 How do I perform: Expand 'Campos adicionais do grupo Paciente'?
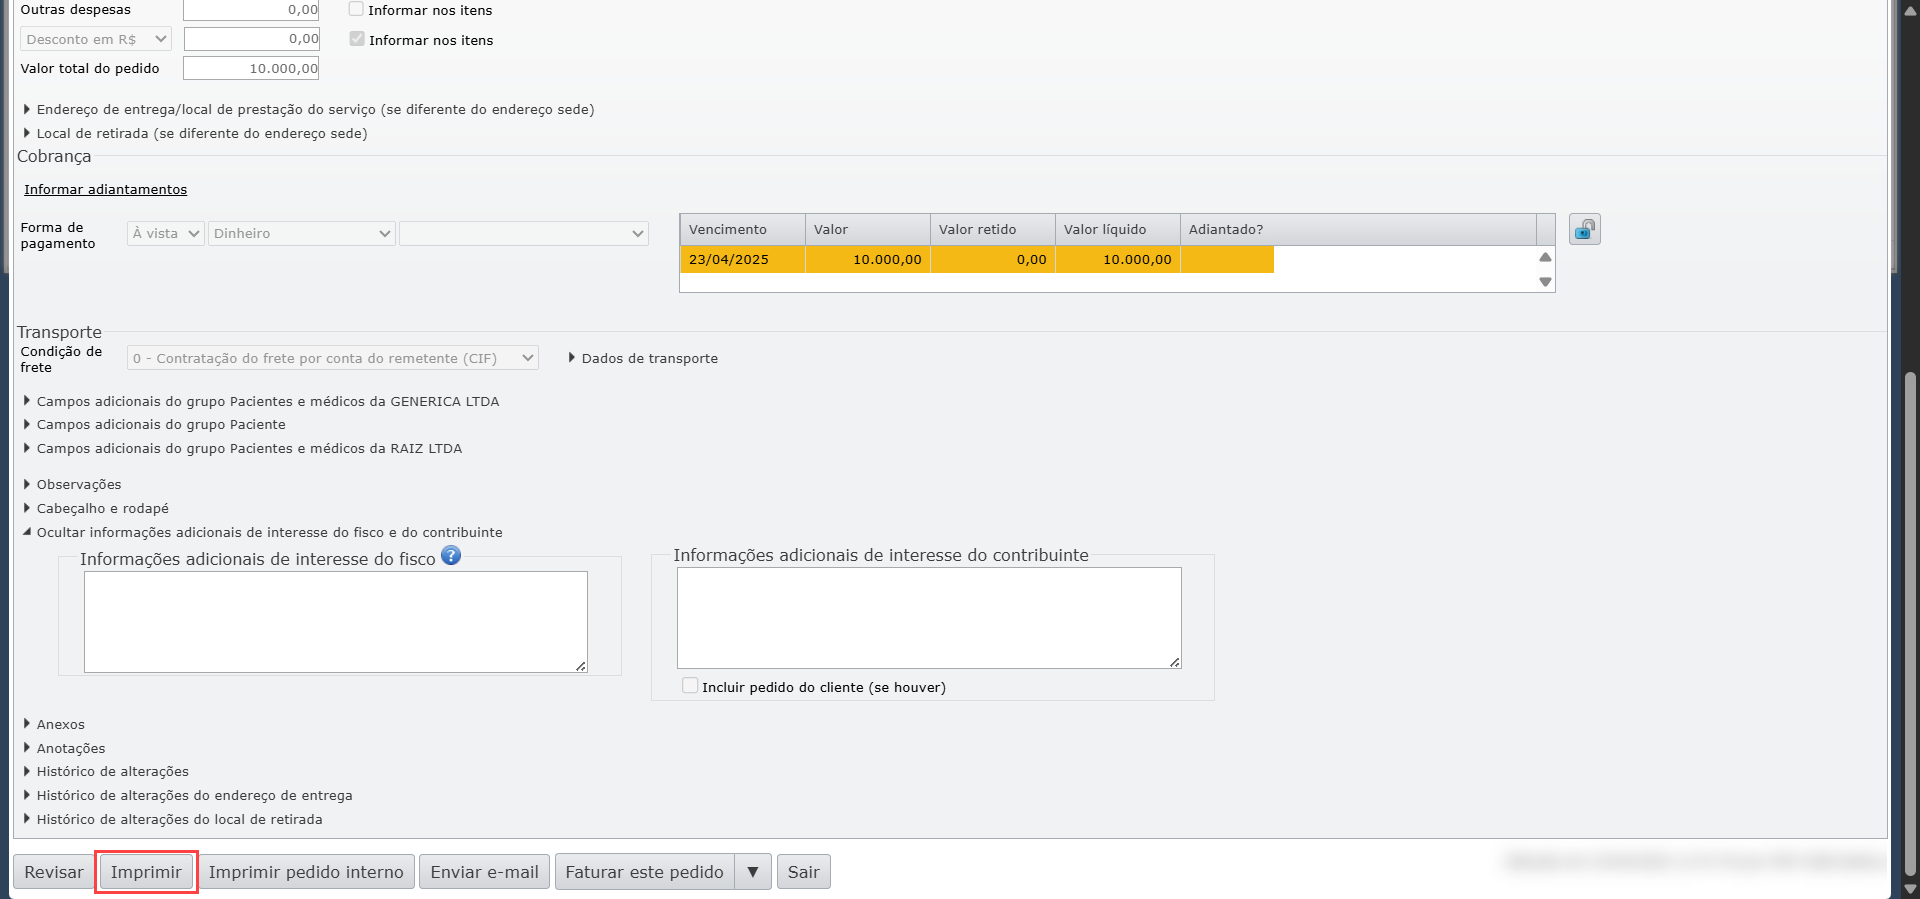tap(154, 424)
